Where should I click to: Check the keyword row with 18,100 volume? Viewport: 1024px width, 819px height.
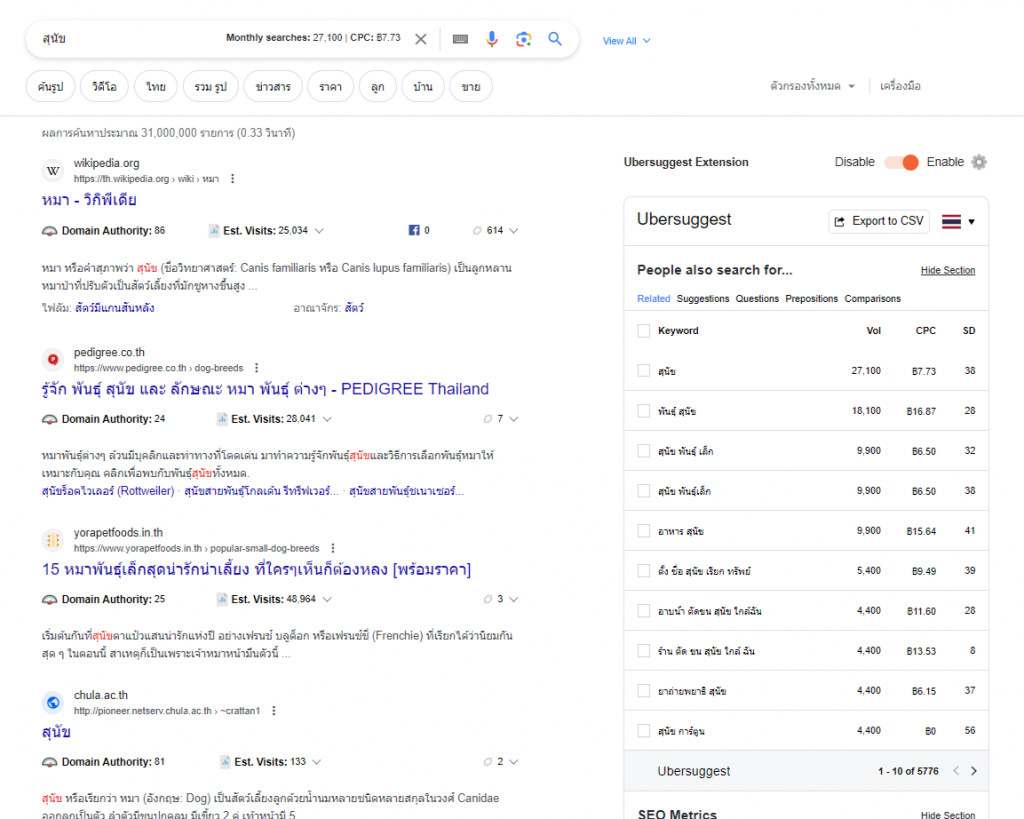[644, 411]
